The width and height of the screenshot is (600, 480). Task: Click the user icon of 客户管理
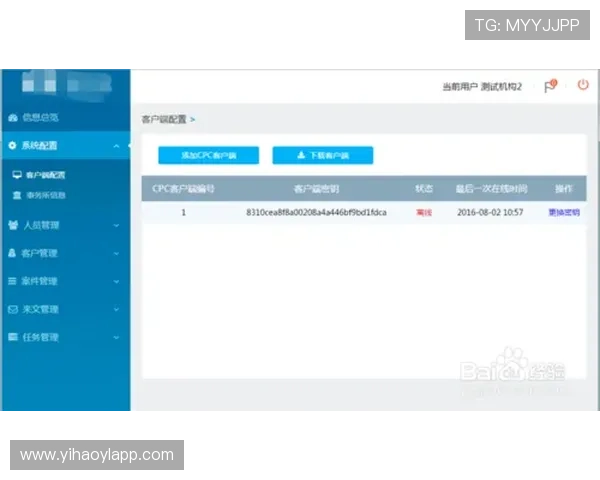pyautogui.click(x=12, y=253)
